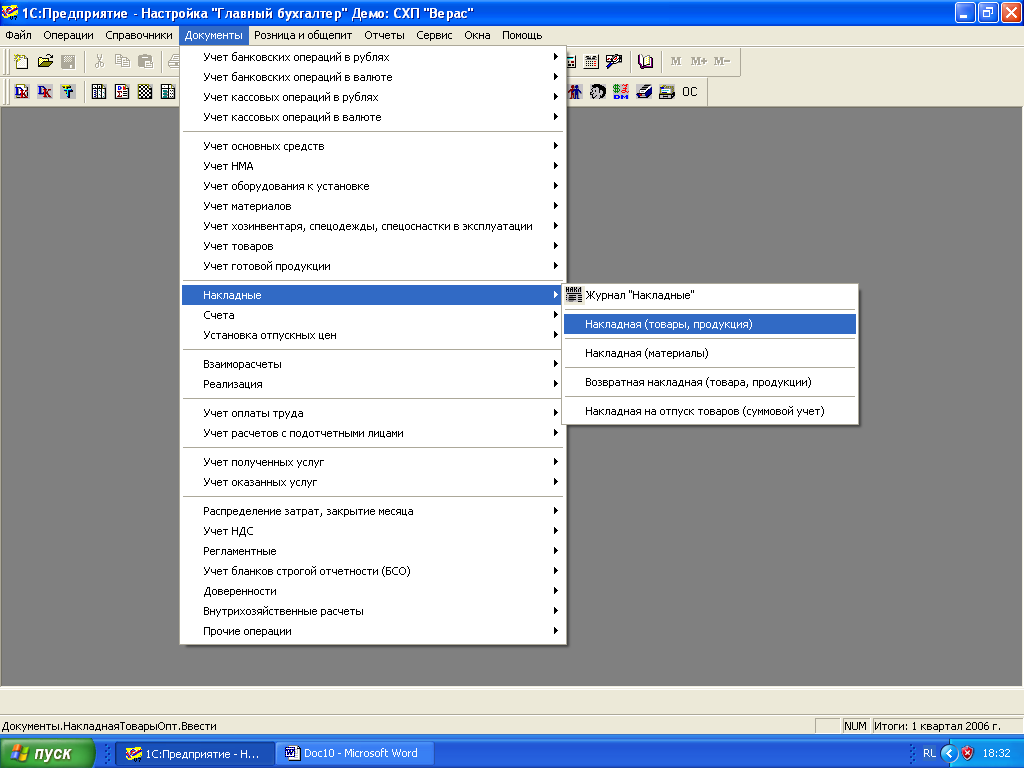Click the T-shaped accounts icon
1024x768 pixels.
click(x=68, y=91)
